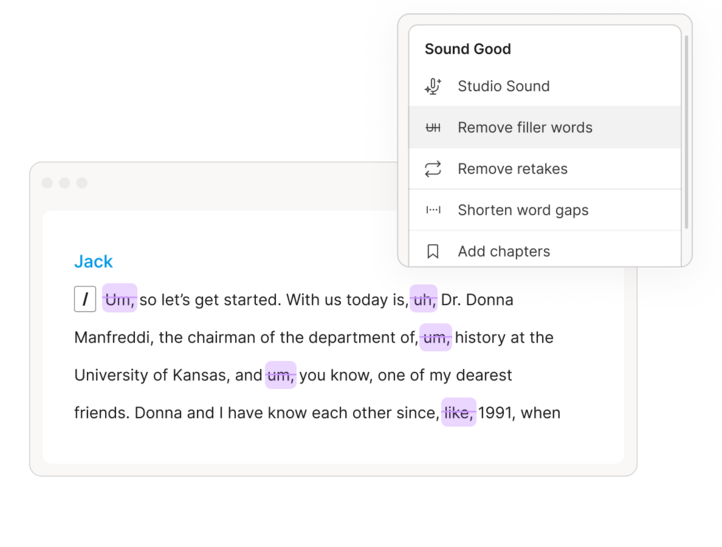Screen dimensions: 722x547
Task: Click the strikethrough UH filler words icon
Action: [433, 128]
